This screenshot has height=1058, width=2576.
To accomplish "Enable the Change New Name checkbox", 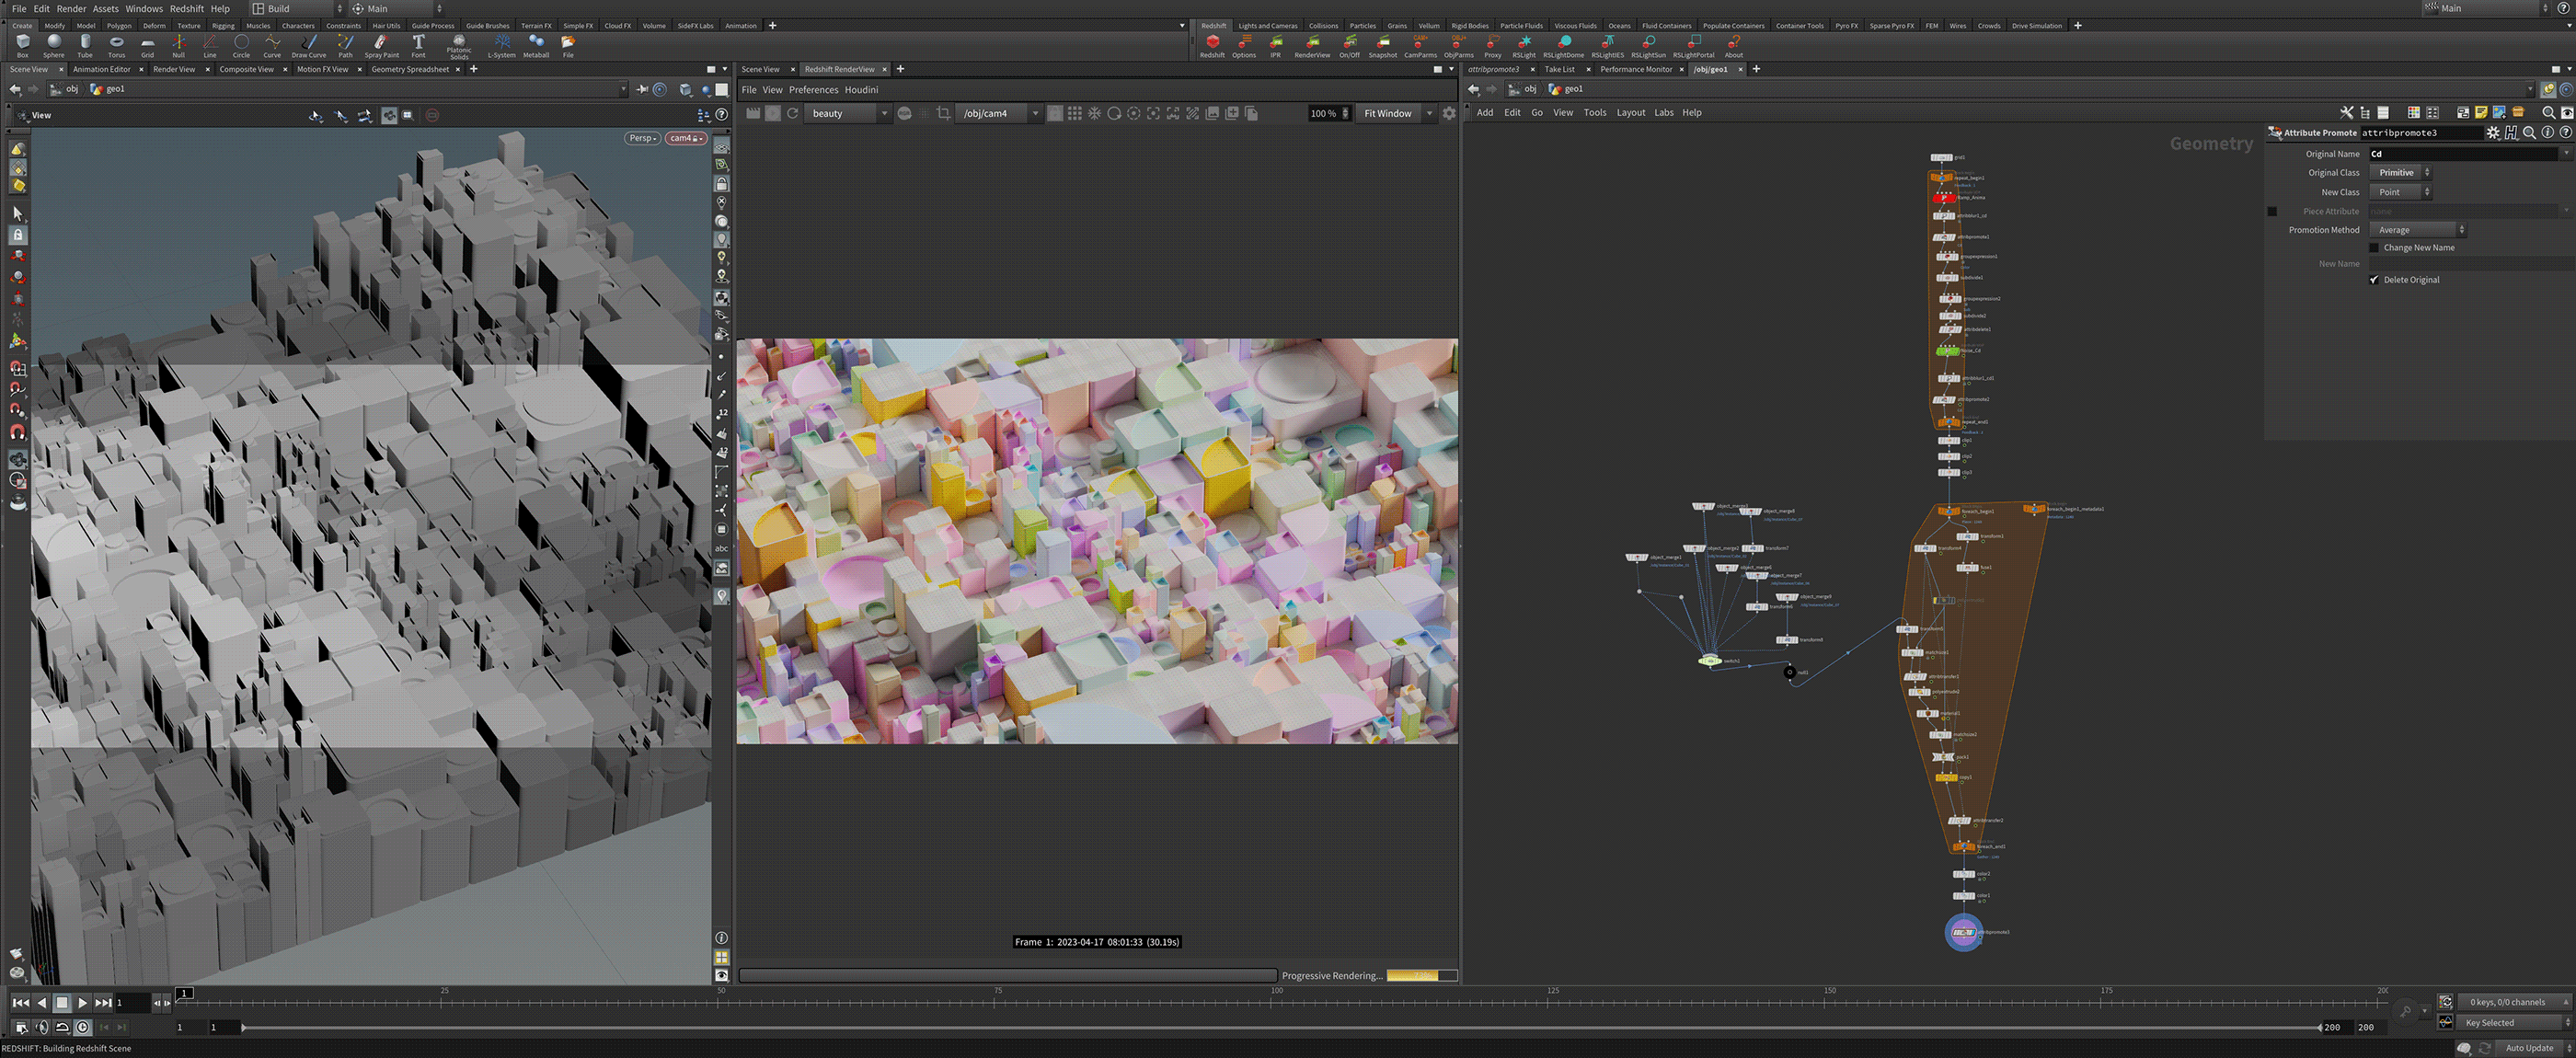I will [2374, 248].
